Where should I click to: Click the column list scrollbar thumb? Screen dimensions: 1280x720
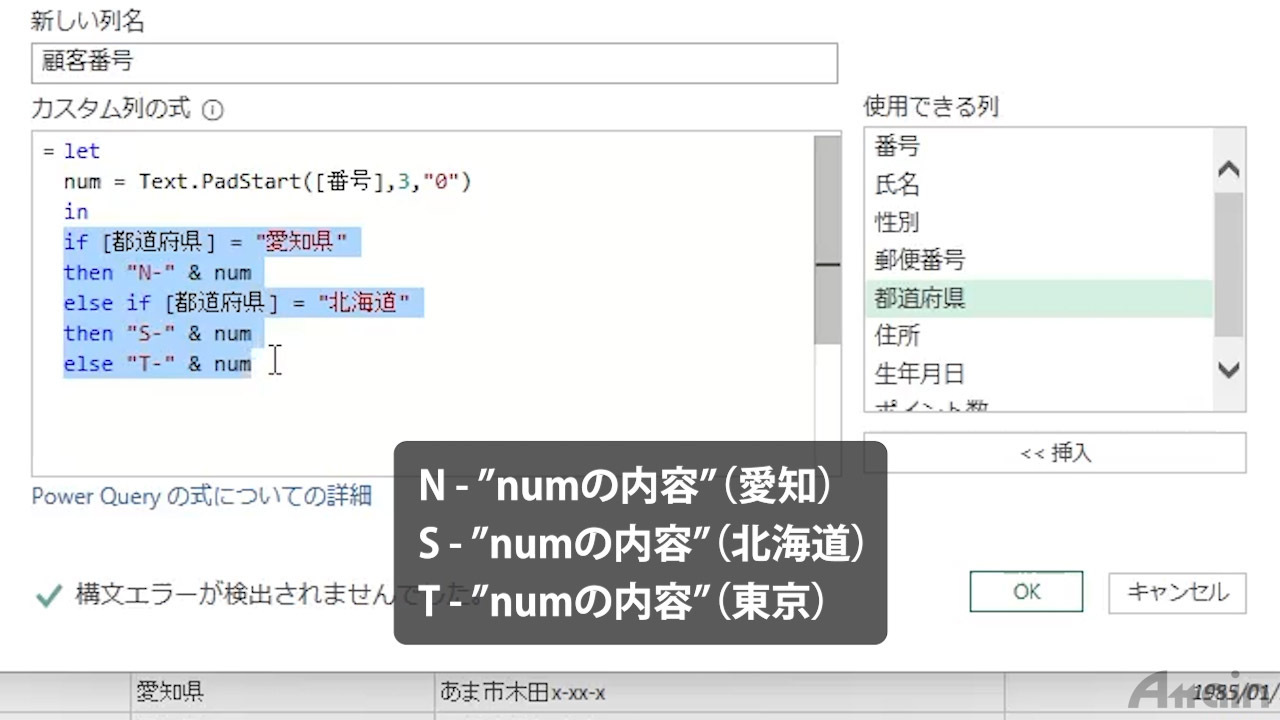[1228, 265]
